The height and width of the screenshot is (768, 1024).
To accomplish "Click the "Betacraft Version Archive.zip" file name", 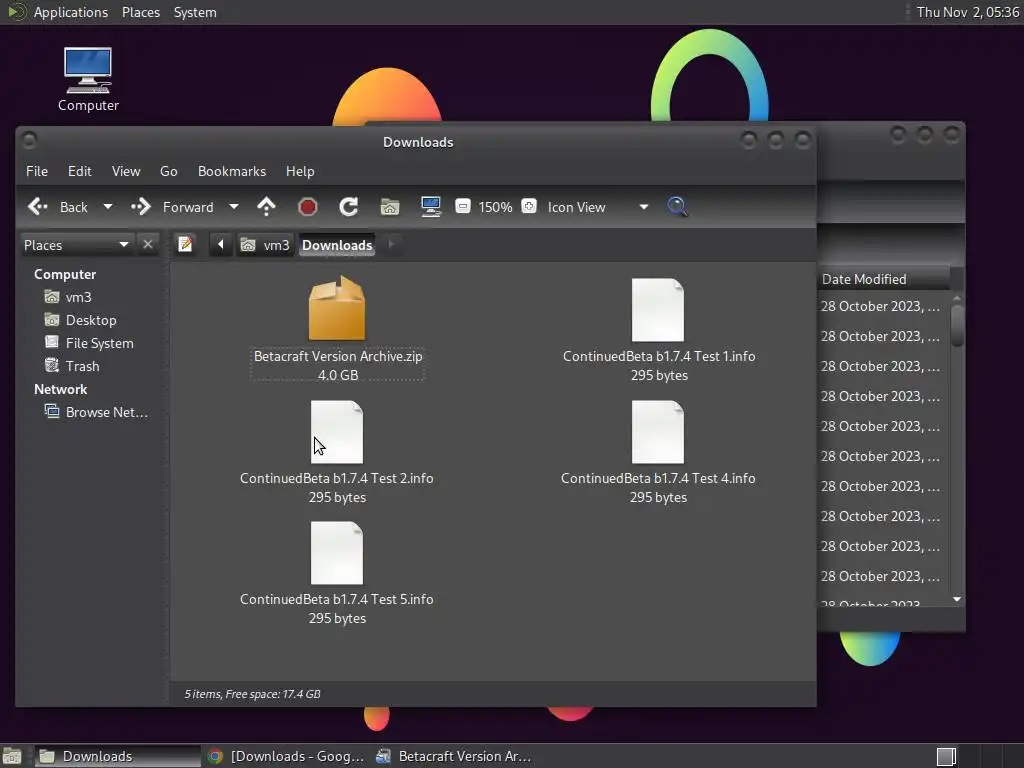I will coord(338,356).
